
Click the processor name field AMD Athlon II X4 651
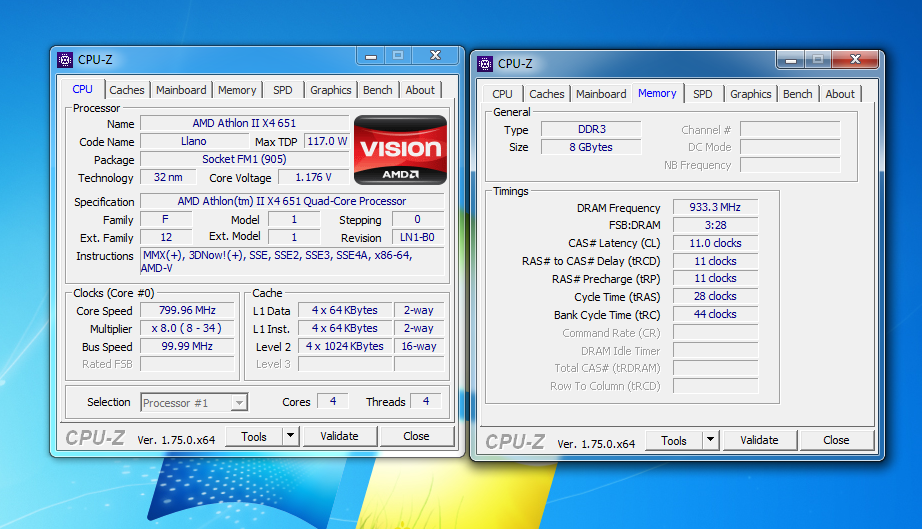tap(245, 123)
